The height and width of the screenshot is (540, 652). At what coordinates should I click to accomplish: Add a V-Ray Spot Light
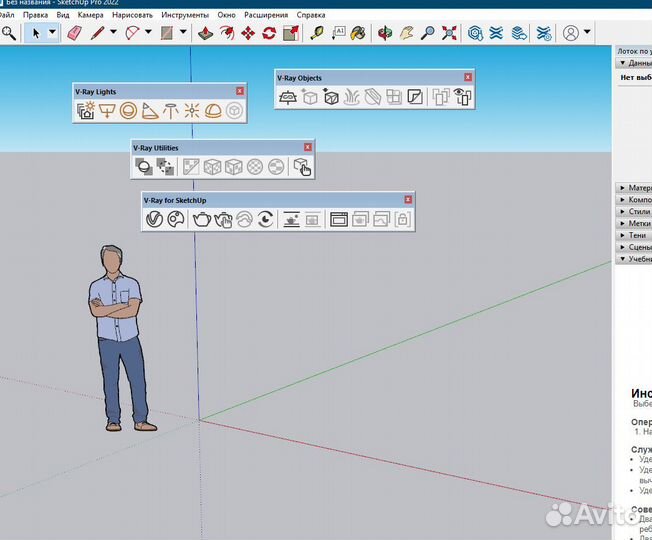coord(150,111)
